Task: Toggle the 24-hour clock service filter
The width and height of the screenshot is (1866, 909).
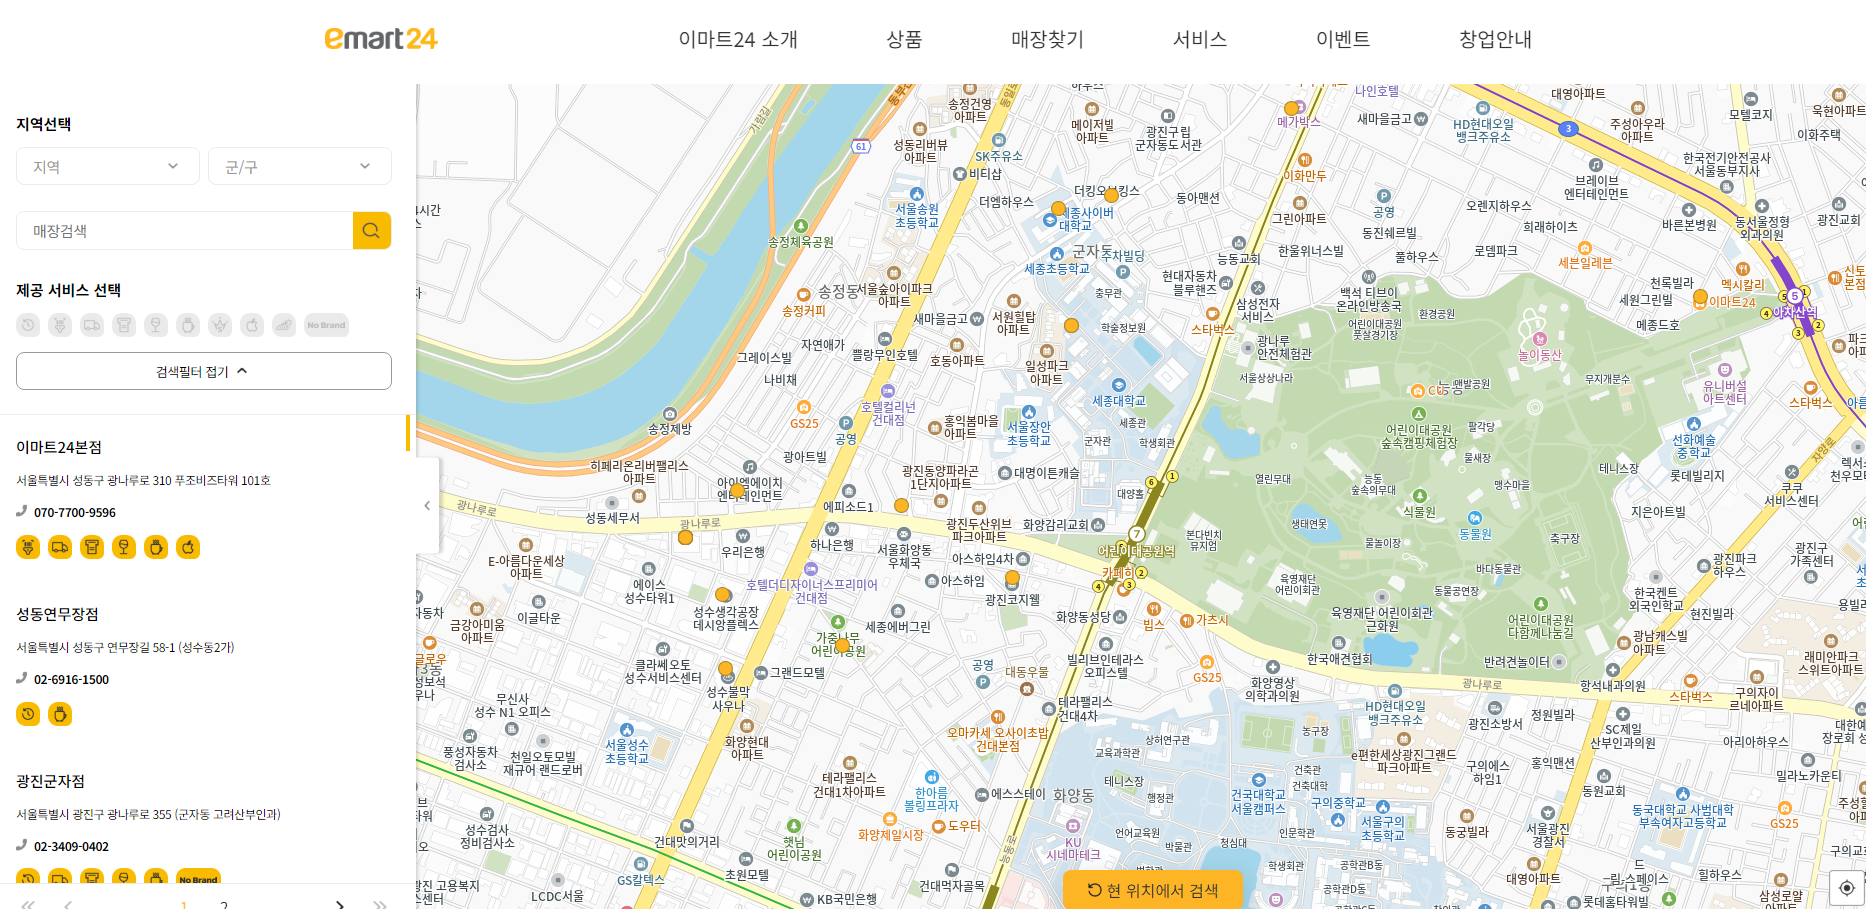Action: [x=28, y=325]
